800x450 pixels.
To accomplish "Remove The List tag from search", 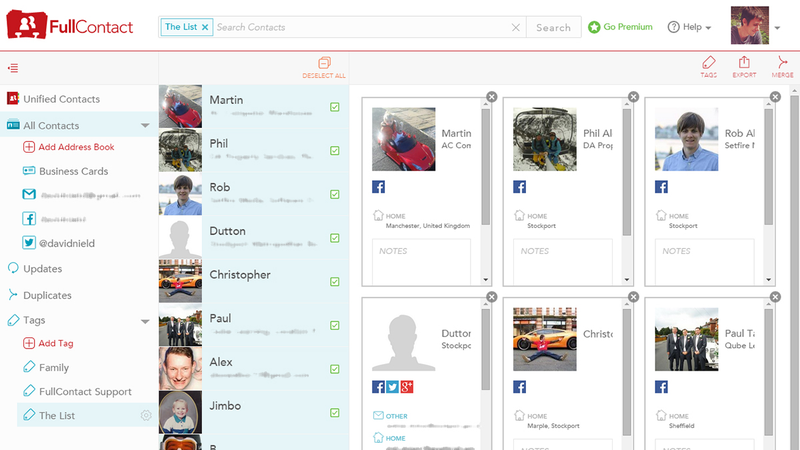I will (205, 27).
